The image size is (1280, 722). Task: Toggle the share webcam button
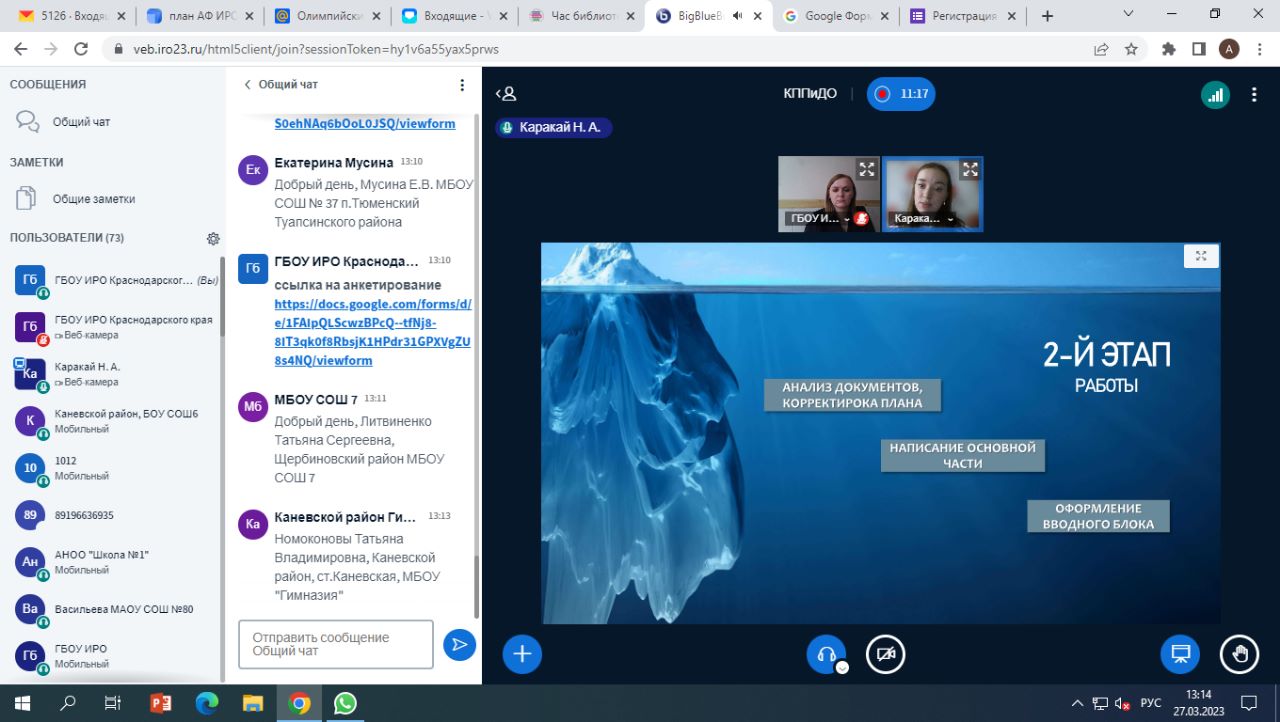coord(885,654)
